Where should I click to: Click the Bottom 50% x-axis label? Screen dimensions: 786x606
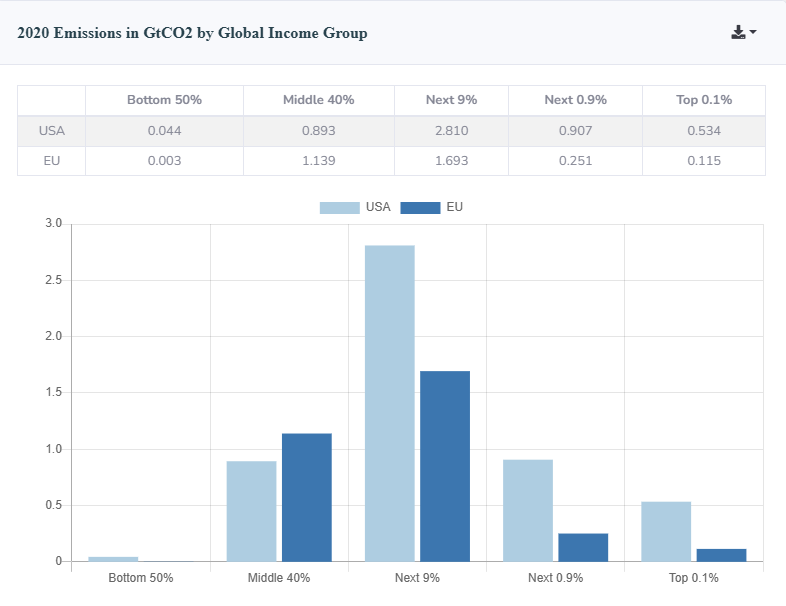(x=141, y=578)
